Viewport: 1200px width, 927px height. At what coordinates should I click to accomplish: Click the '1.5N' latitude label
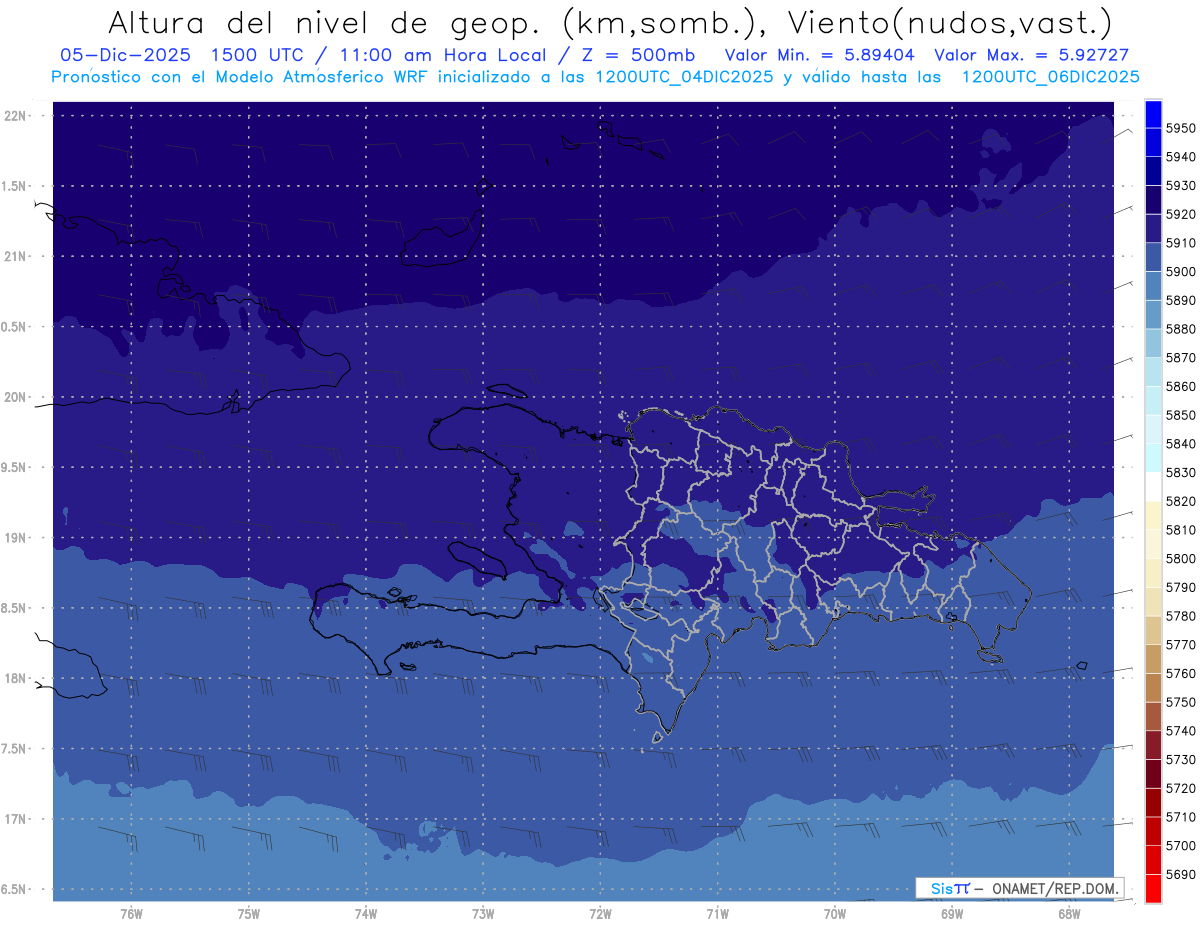(15, 186)
